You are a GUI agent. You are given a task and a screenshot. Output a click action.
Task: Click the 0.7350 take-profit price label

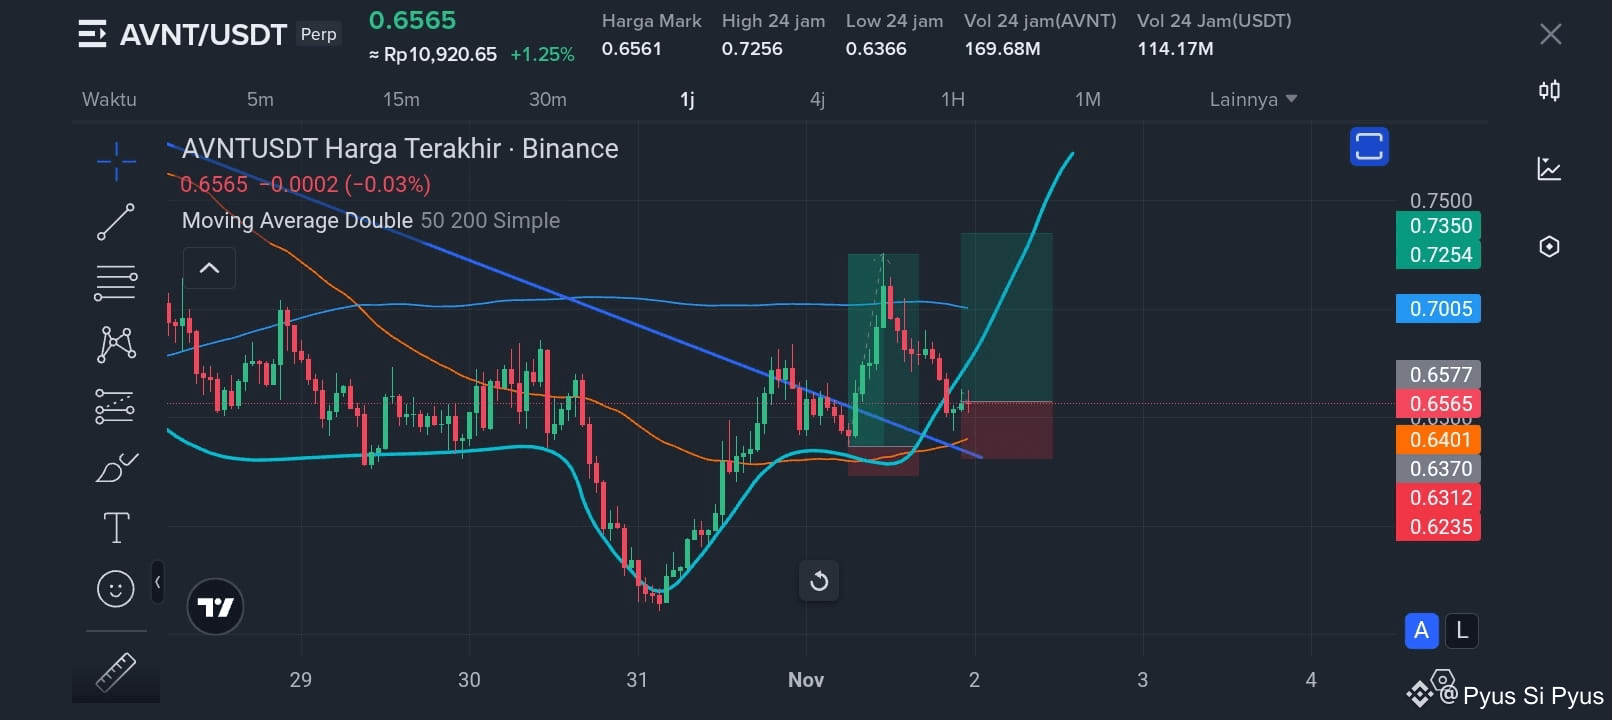(1439, 226)
